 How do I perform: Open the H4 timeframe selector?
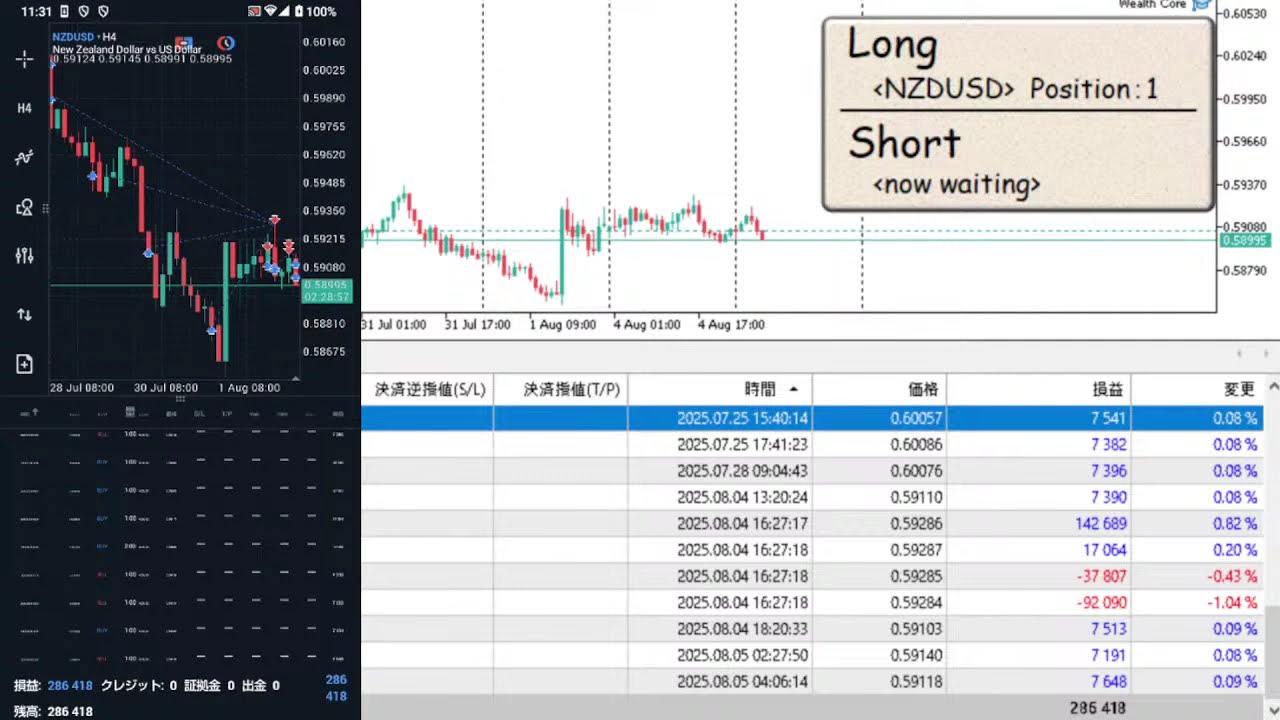(24, 108)
